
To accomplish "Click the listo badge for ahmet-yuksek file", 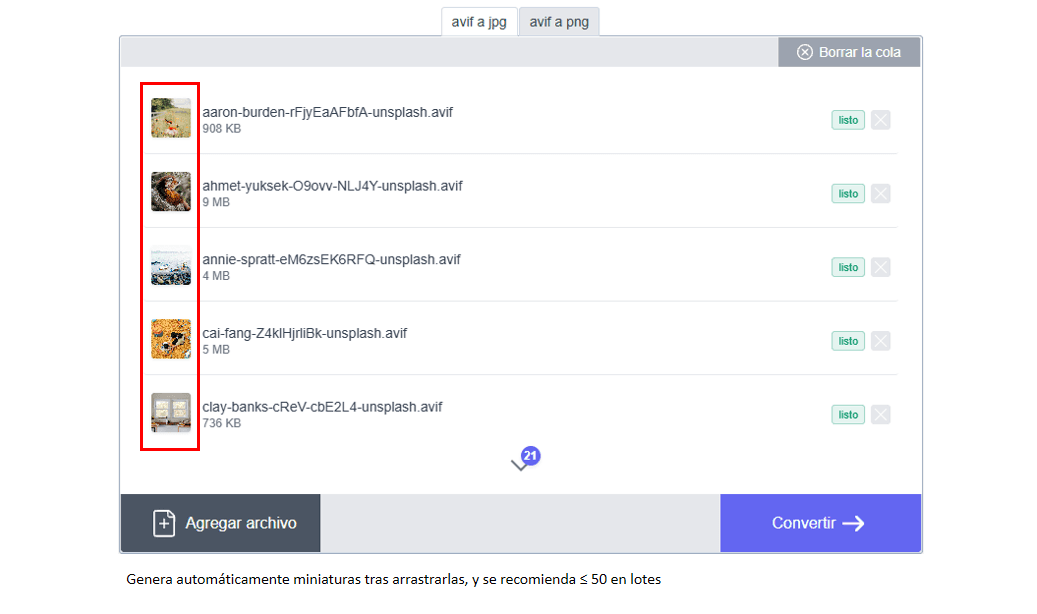I will coord(847,193).
